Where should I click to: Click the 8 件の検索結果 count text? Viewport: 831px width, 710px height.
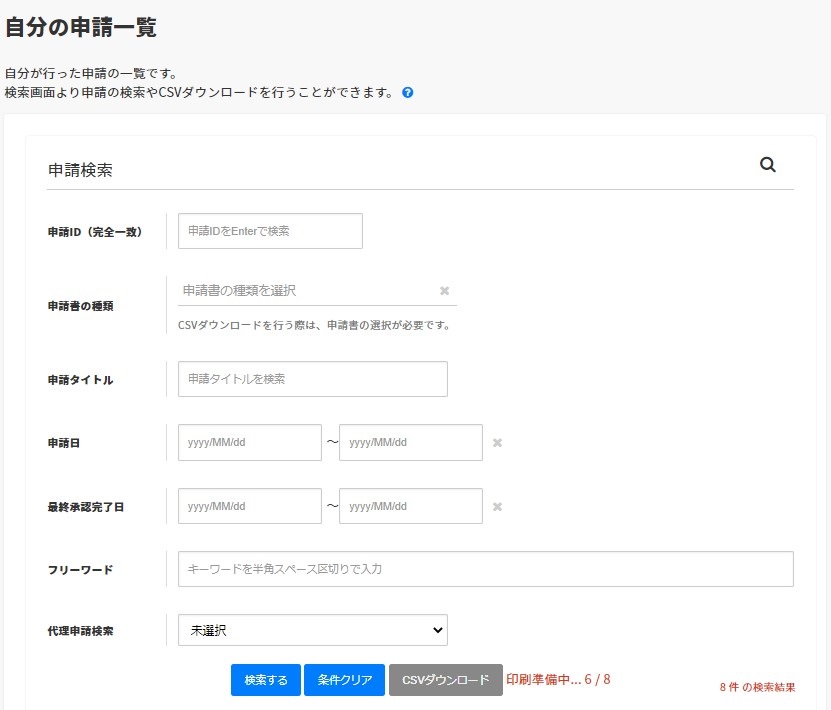click(757, 687)
